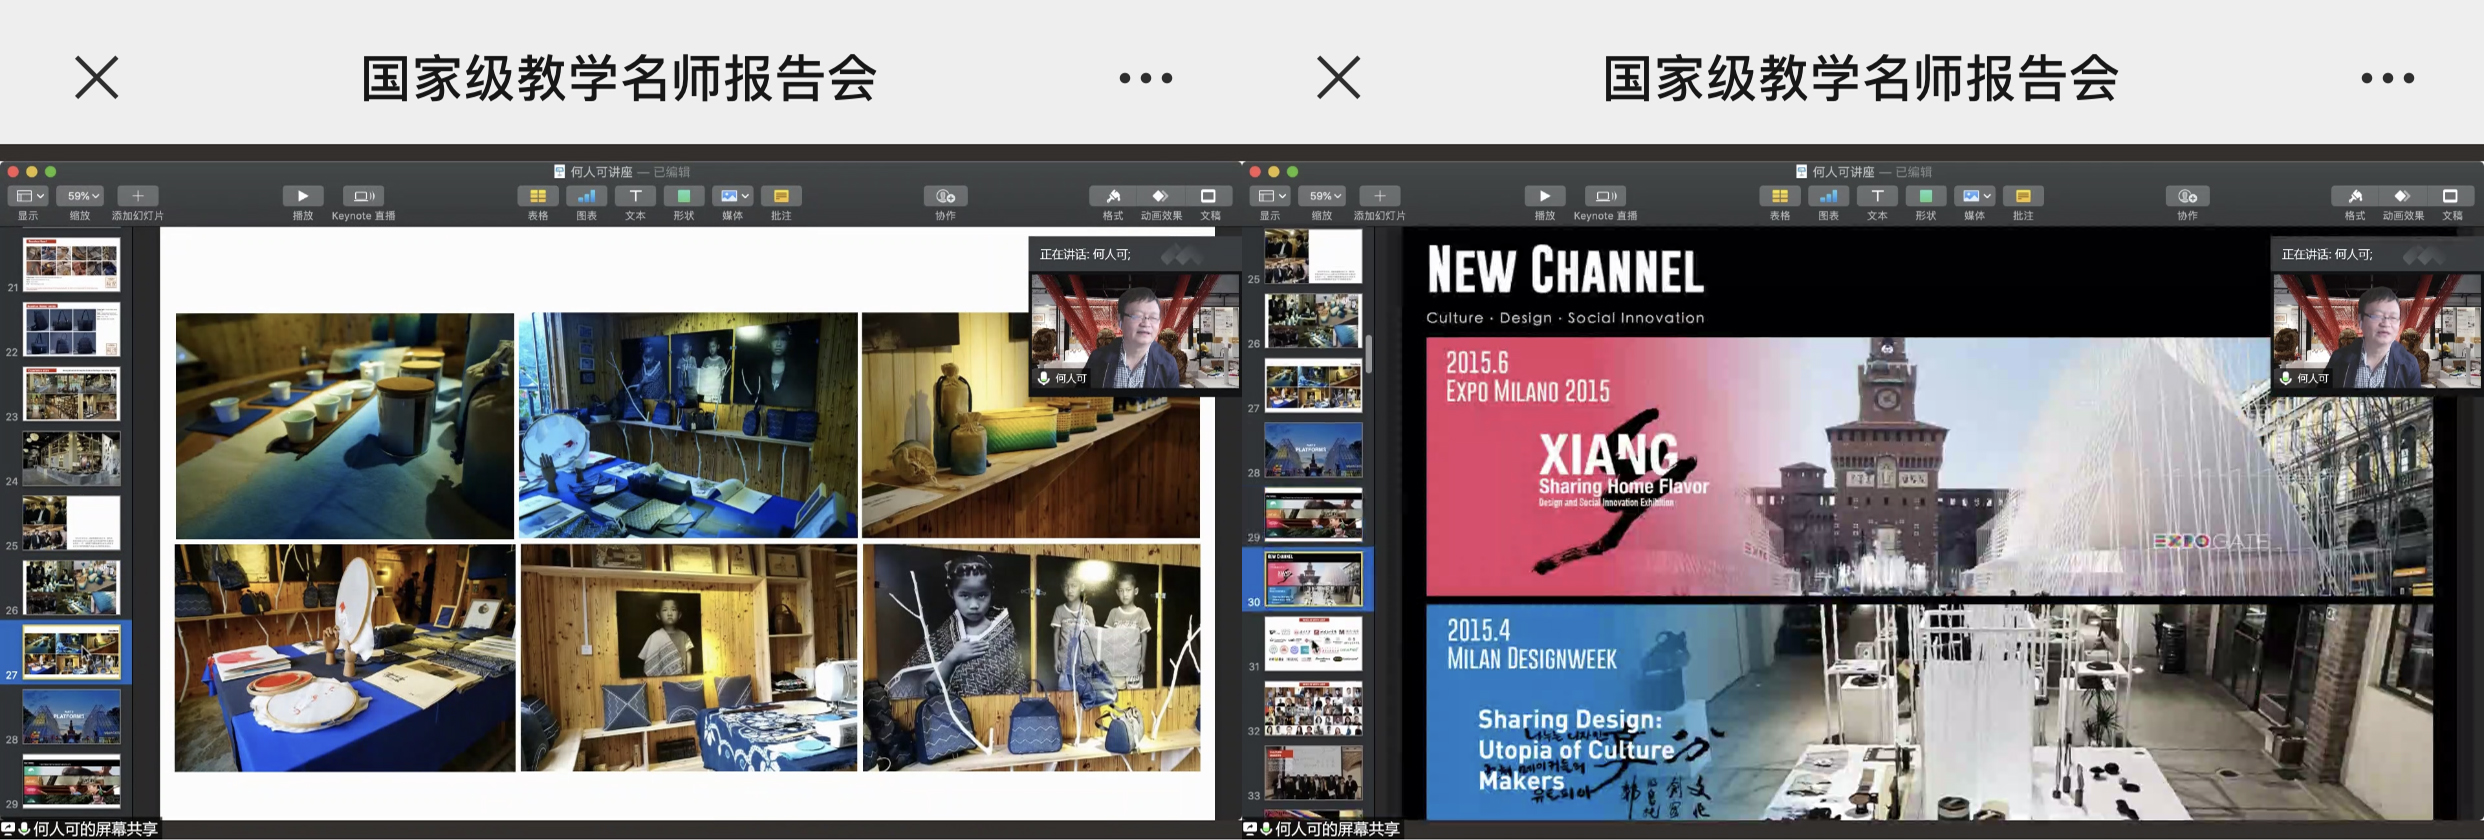This screenshot has width=2484, height=840.
Task: Click 添加幻灯片 plus icon in right Keynote
Action: (x=1380, y=196)
